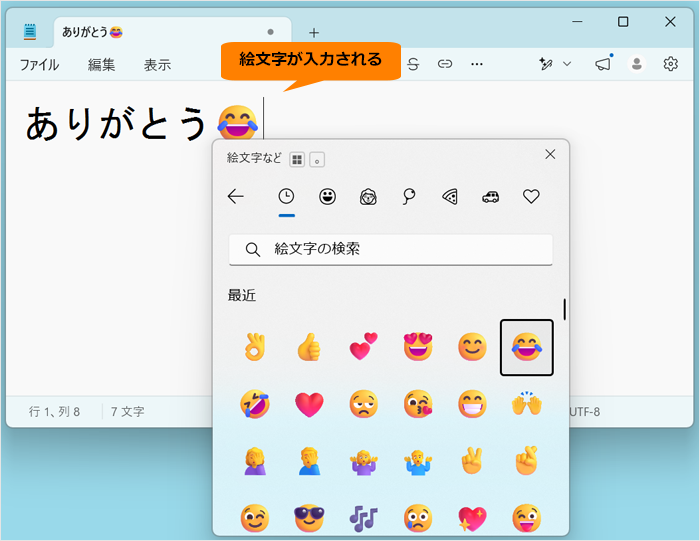Insert the man facepalming emoji

pyautogui.click(x=309, y=461)
